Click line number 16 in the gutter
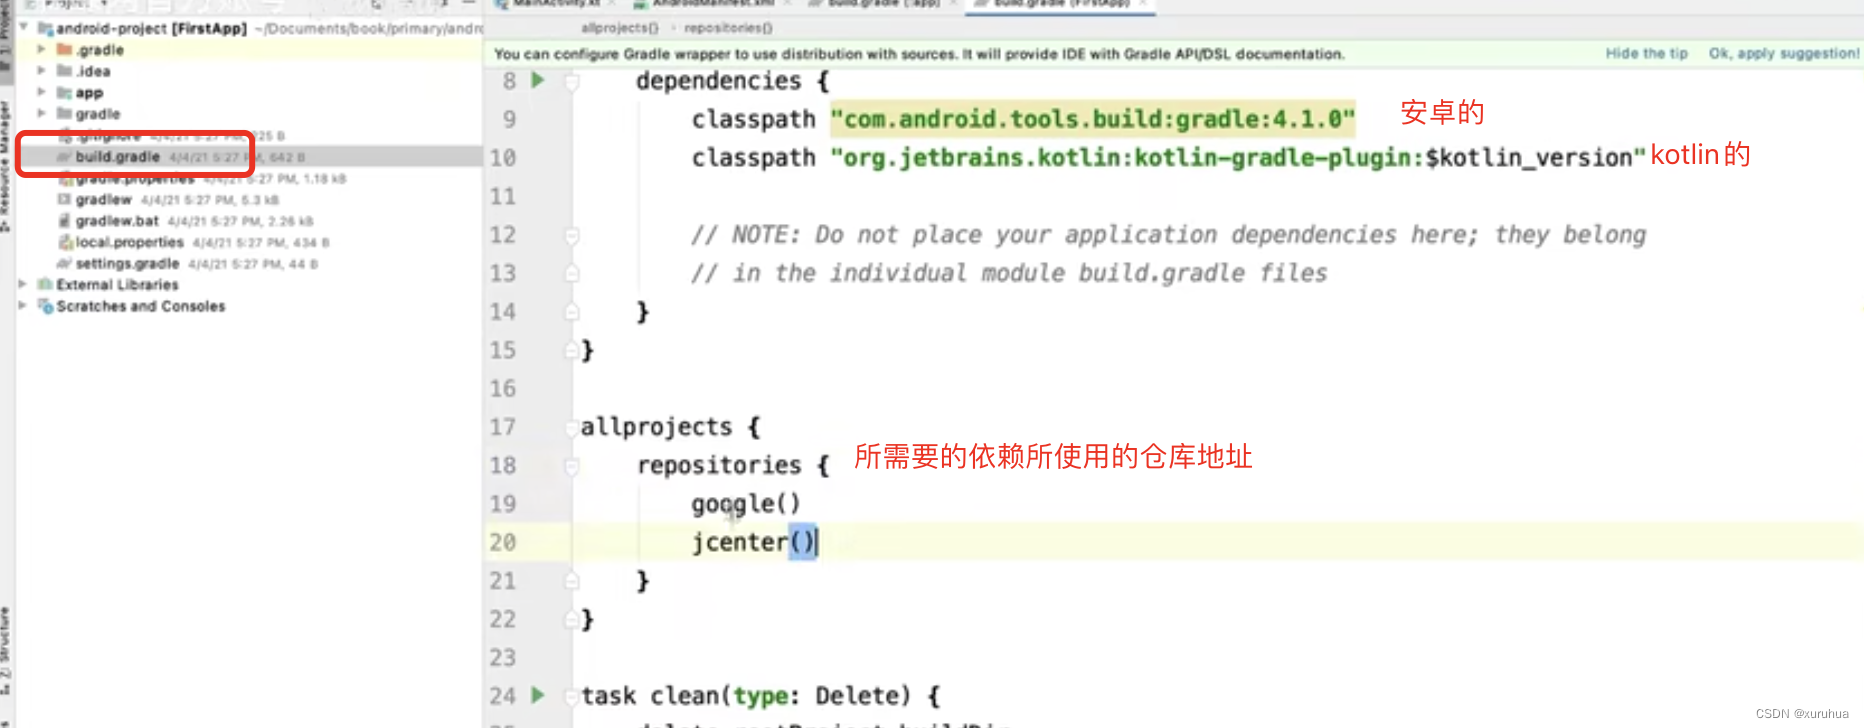The image size is (1864, 728). click(503, 388)
